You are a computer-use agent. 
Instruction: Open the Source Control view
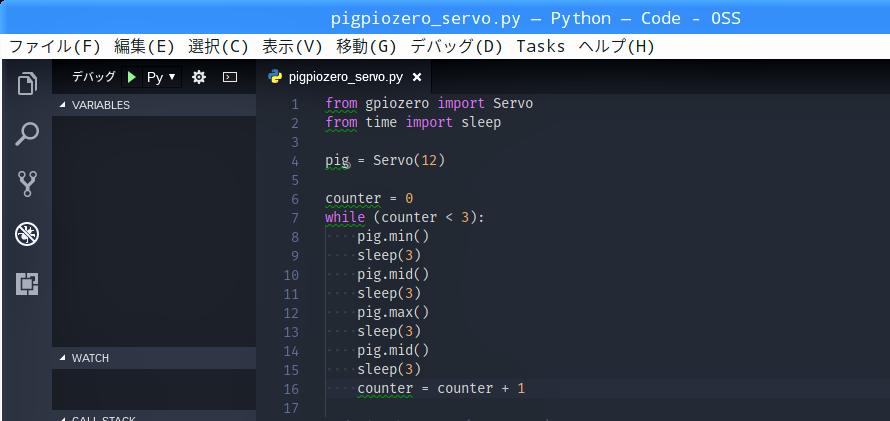pyautogui.click(x=27, y=183)
